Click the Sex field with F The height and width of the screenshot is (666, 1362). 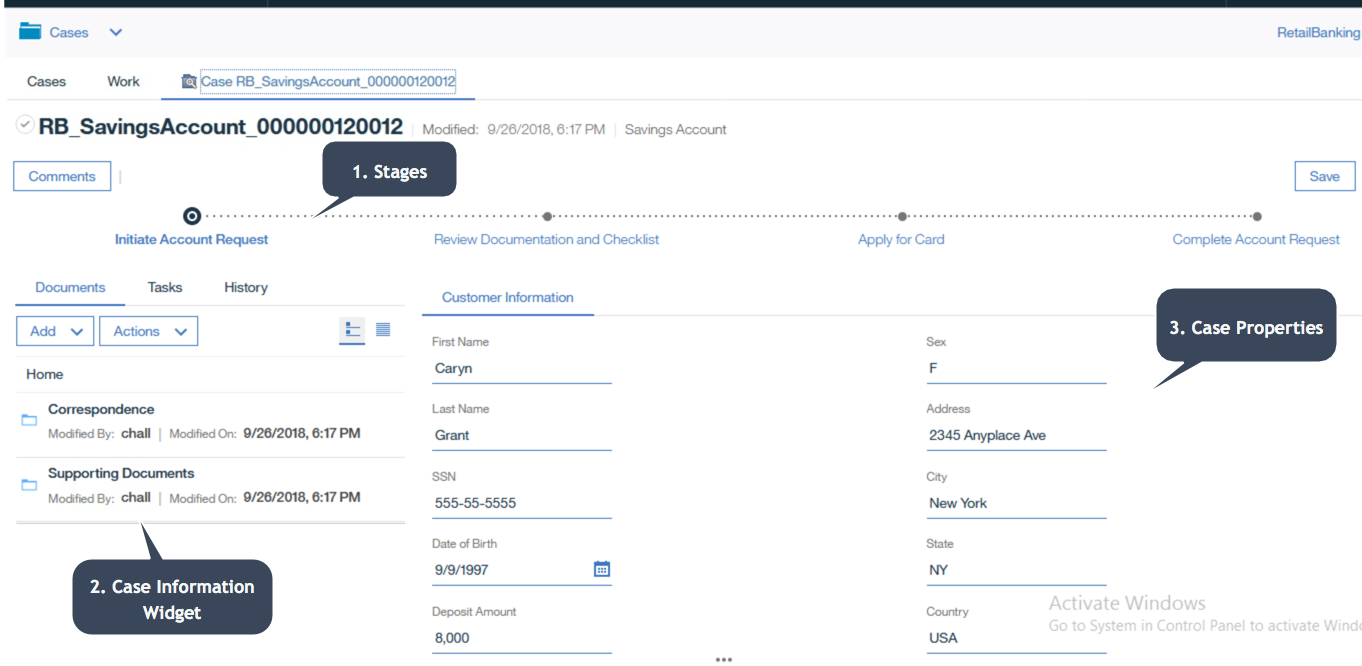click(x=1016, y=369)
